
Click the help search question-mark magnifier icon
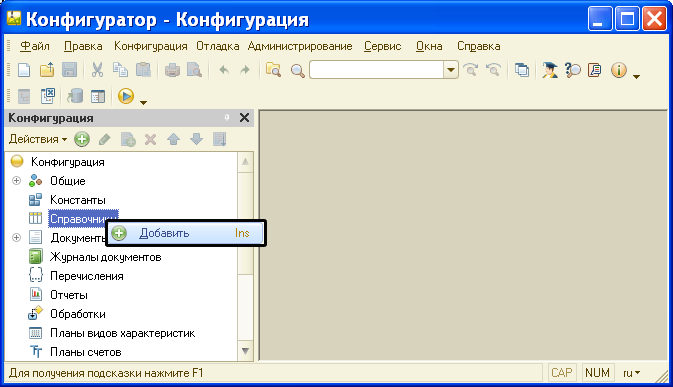573,70
